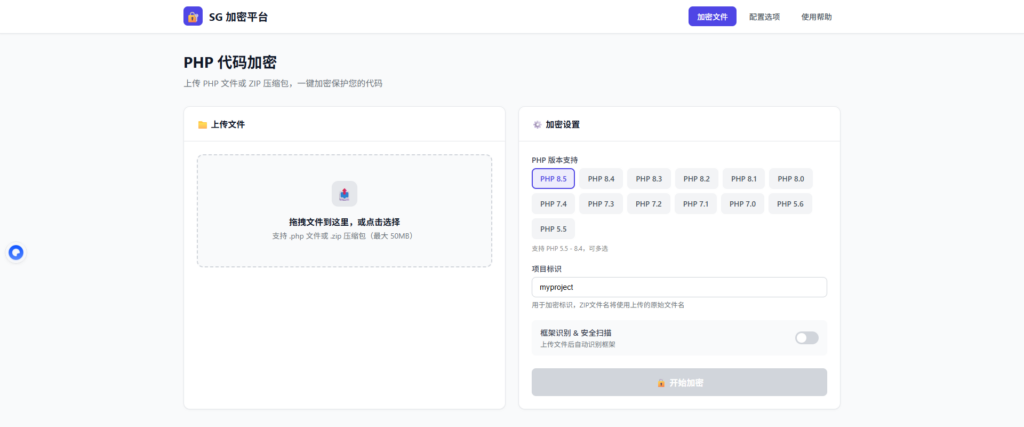Select the PHP 8.0 version chip

(x=790, y=179)
